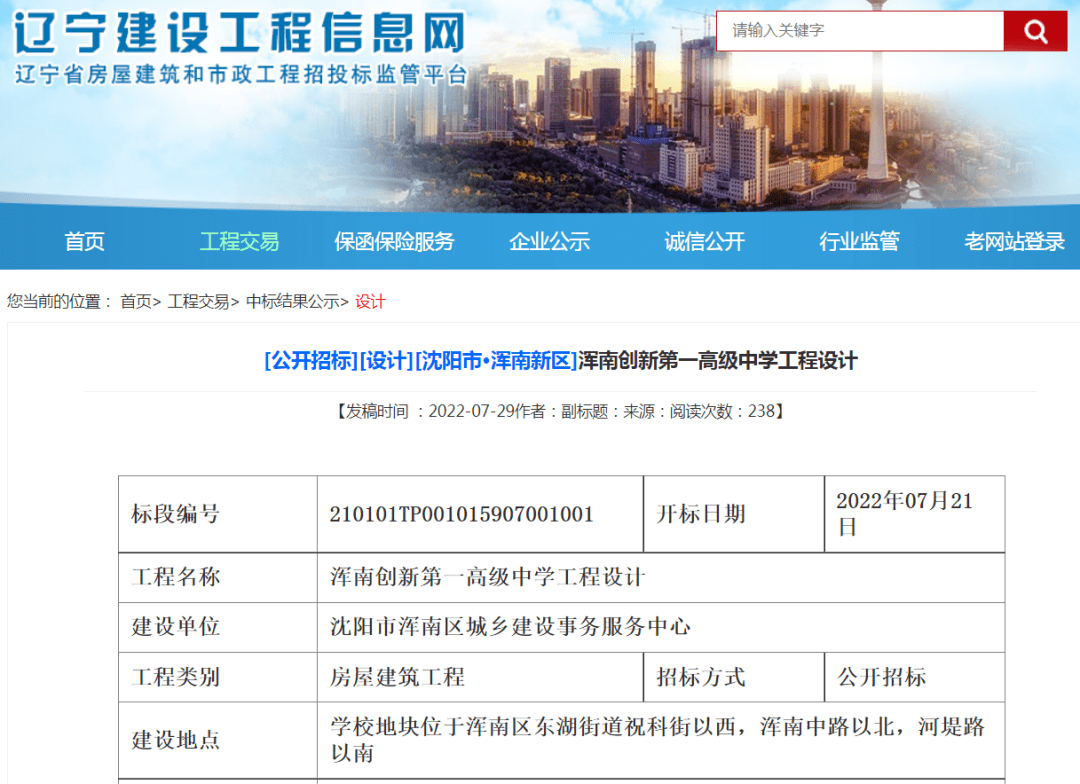The height and width of the screenshot is (784, 1080).
Task: Open 老网站登录 in the navigation bar
Action: tap(1015, 242)
